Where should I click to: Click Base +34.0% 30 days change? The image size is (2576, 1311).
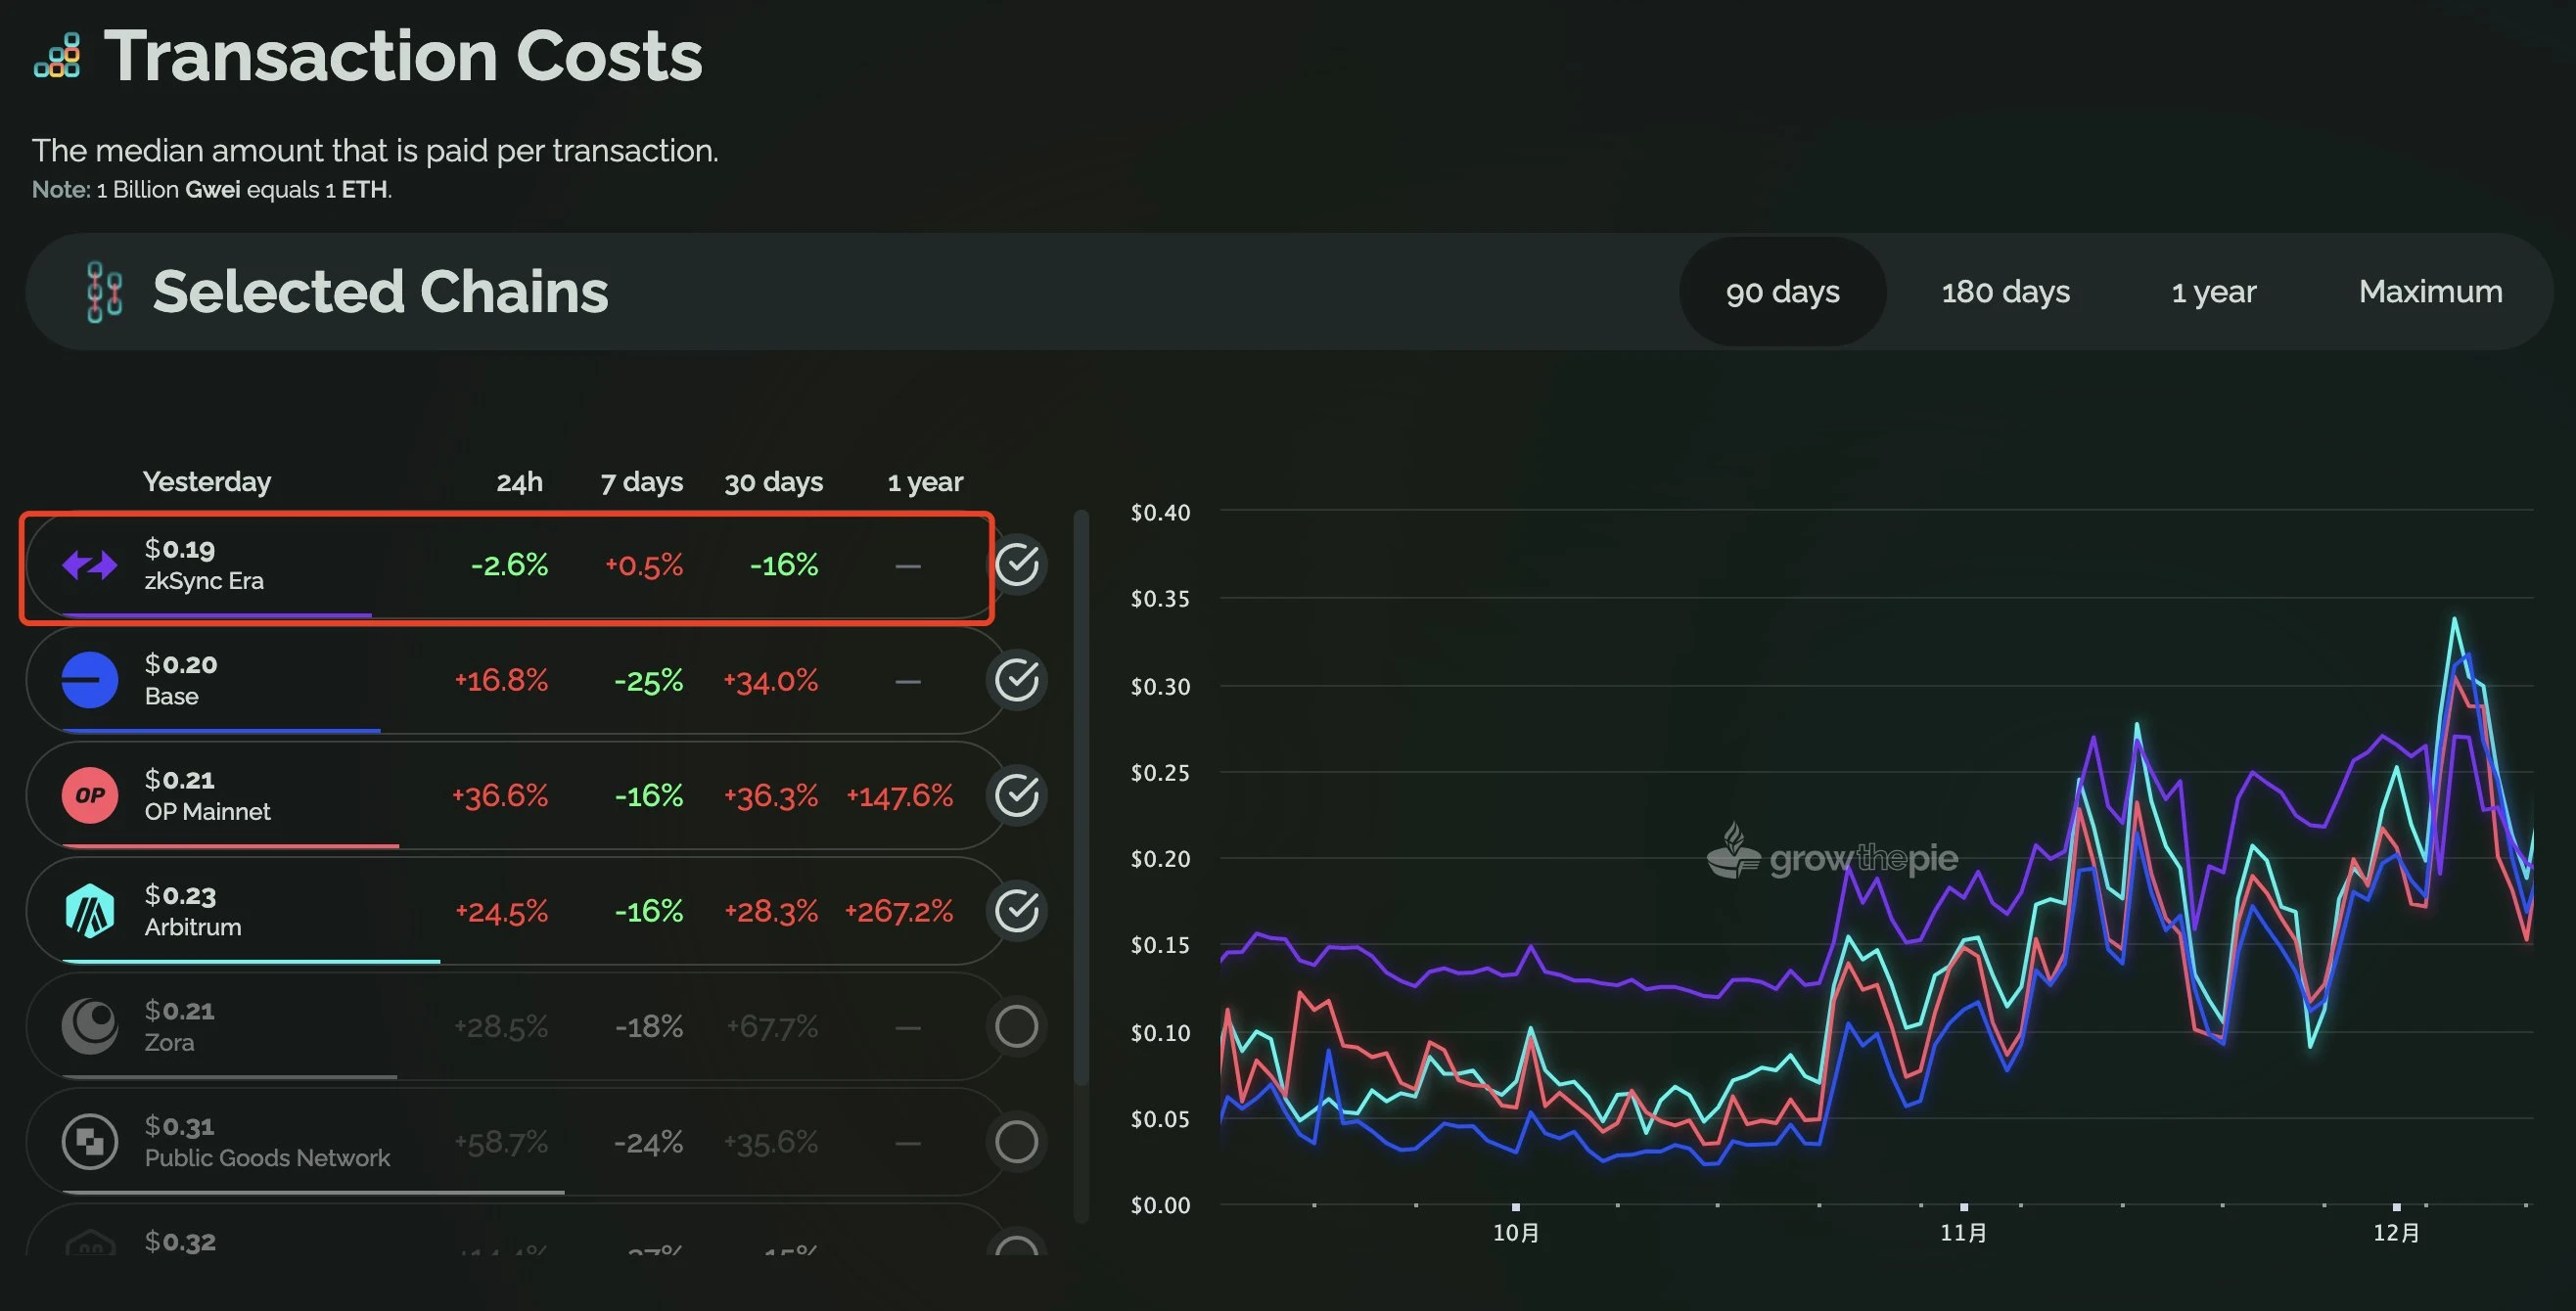point(771,681)
